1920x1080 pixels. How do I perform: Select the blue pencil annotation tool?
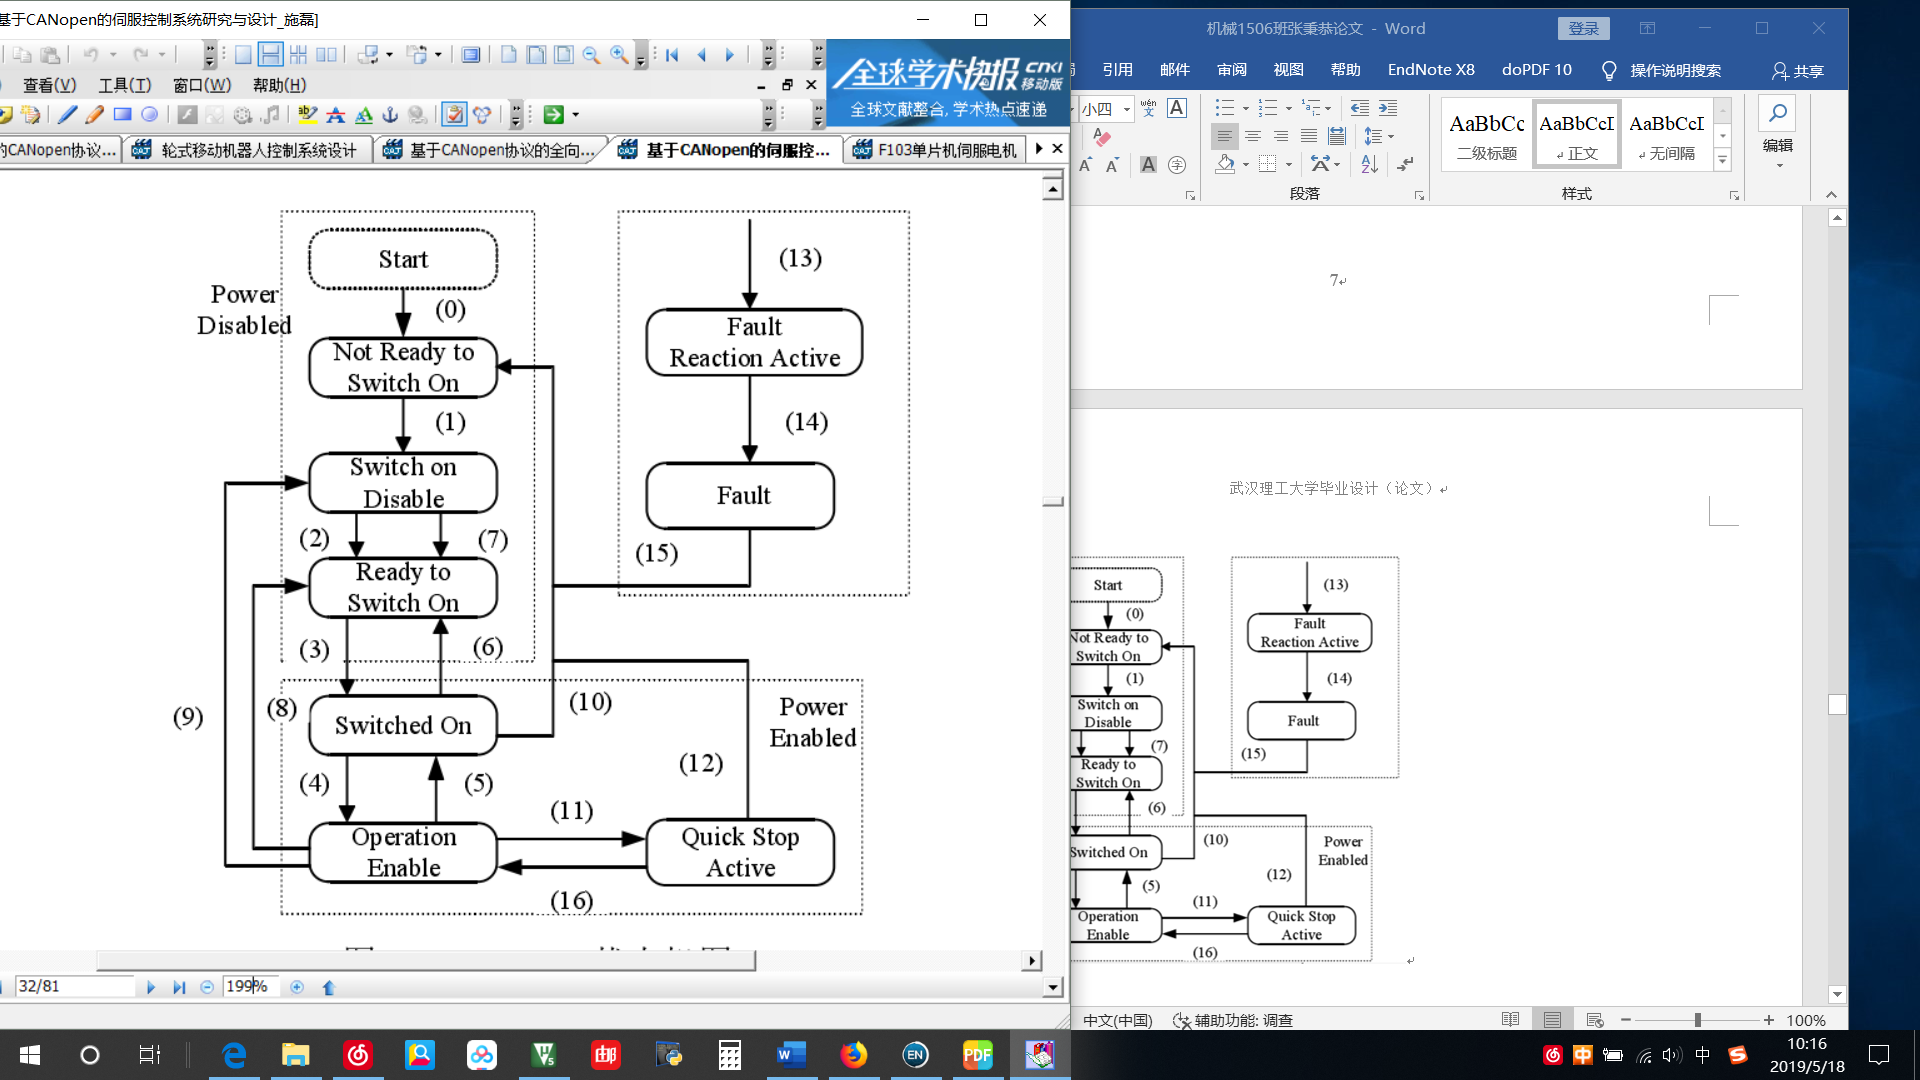pos(67,115)
